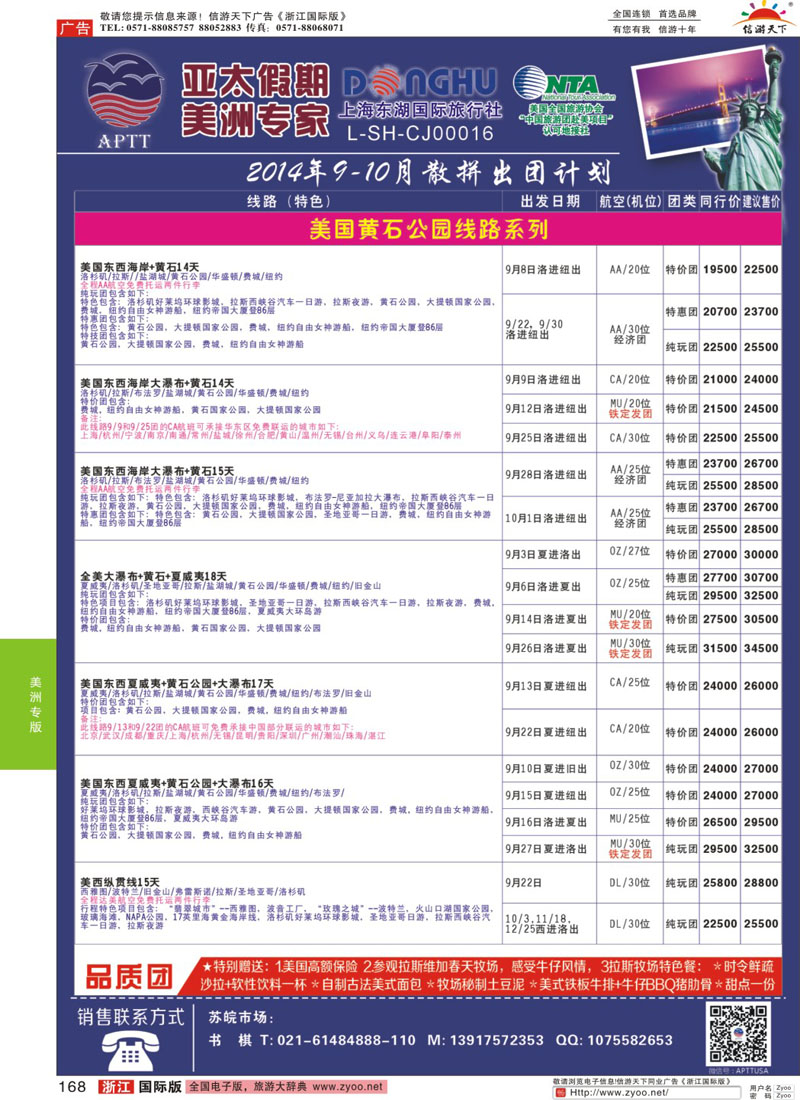The width and height of the screenshot is (800, 1100).
Task: Select route 美国东西海岸大瀑布+黄石14天
Action: point(157,383)
